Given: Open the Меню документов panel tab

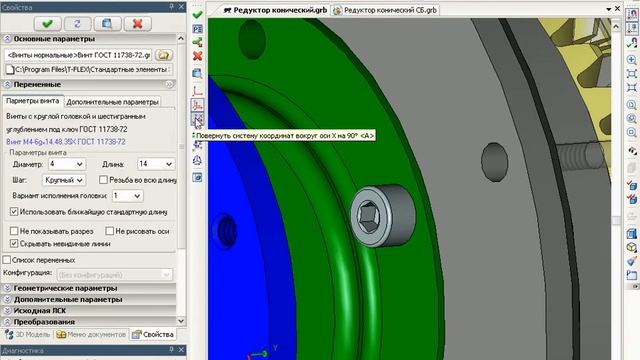Looking at the screenshot, I should click(x=91, y=334).
